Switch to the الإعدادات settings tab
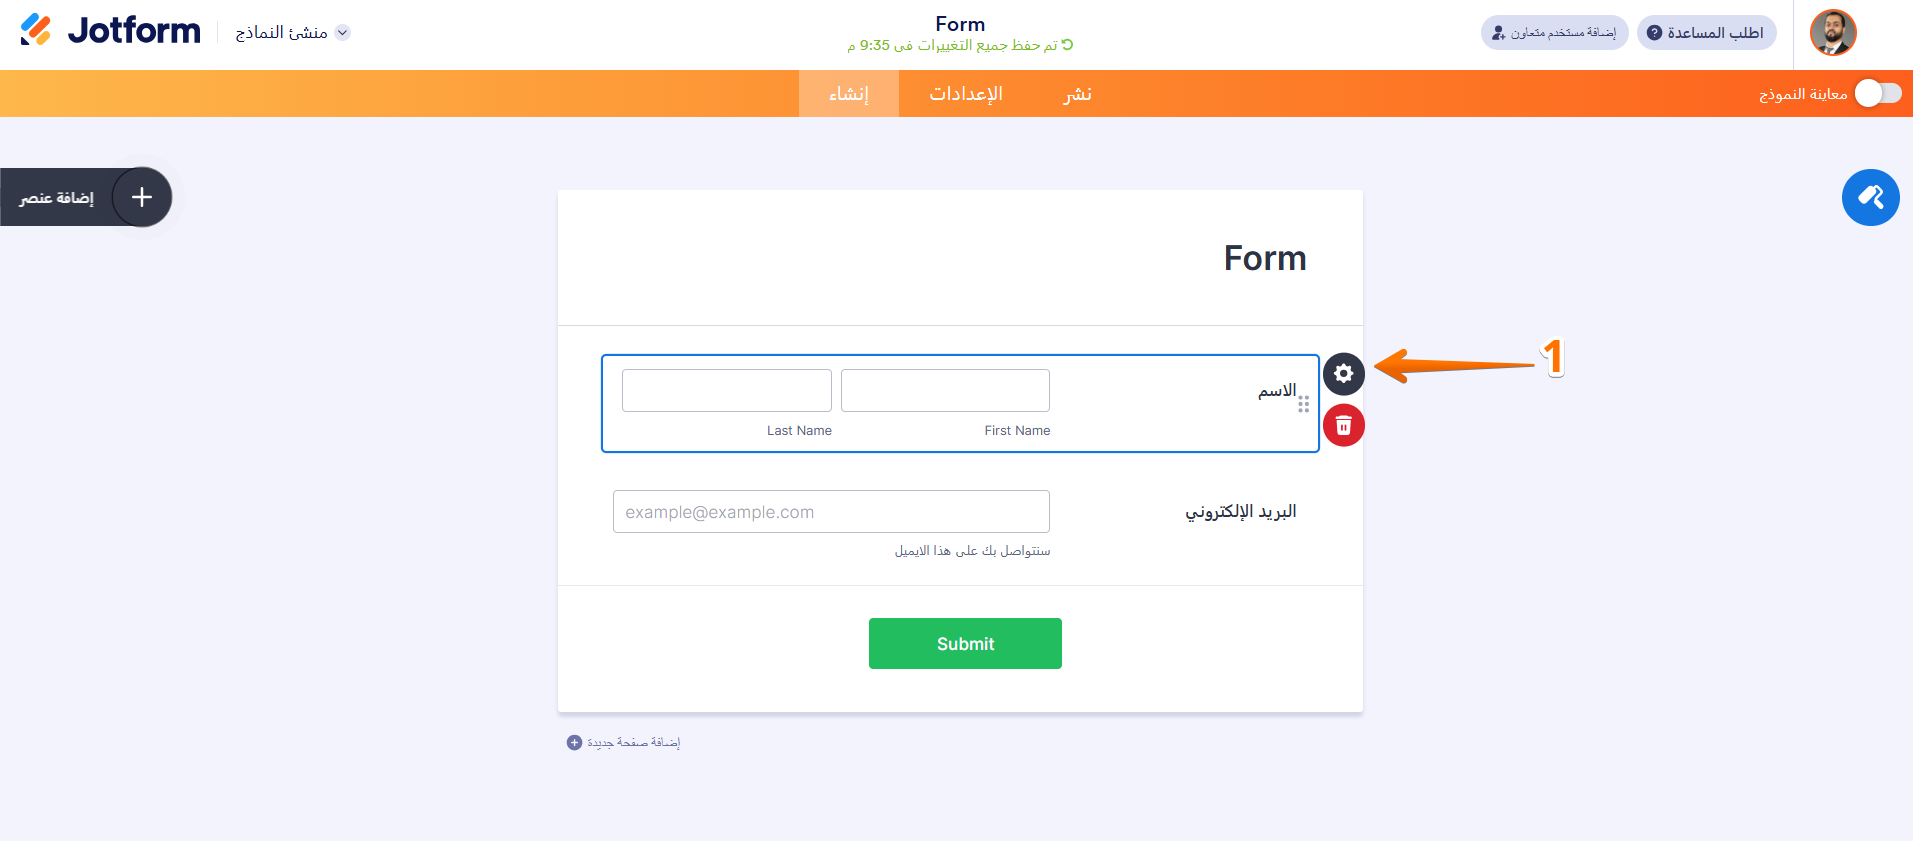The image size is (1913, 841). [965, 94]
